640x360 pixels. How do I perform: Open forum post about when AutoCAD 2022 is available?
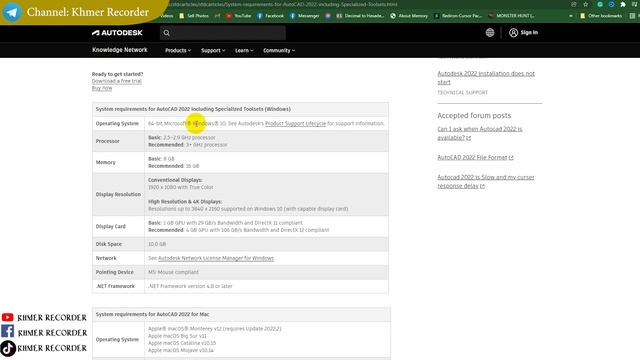coord(480,133)
